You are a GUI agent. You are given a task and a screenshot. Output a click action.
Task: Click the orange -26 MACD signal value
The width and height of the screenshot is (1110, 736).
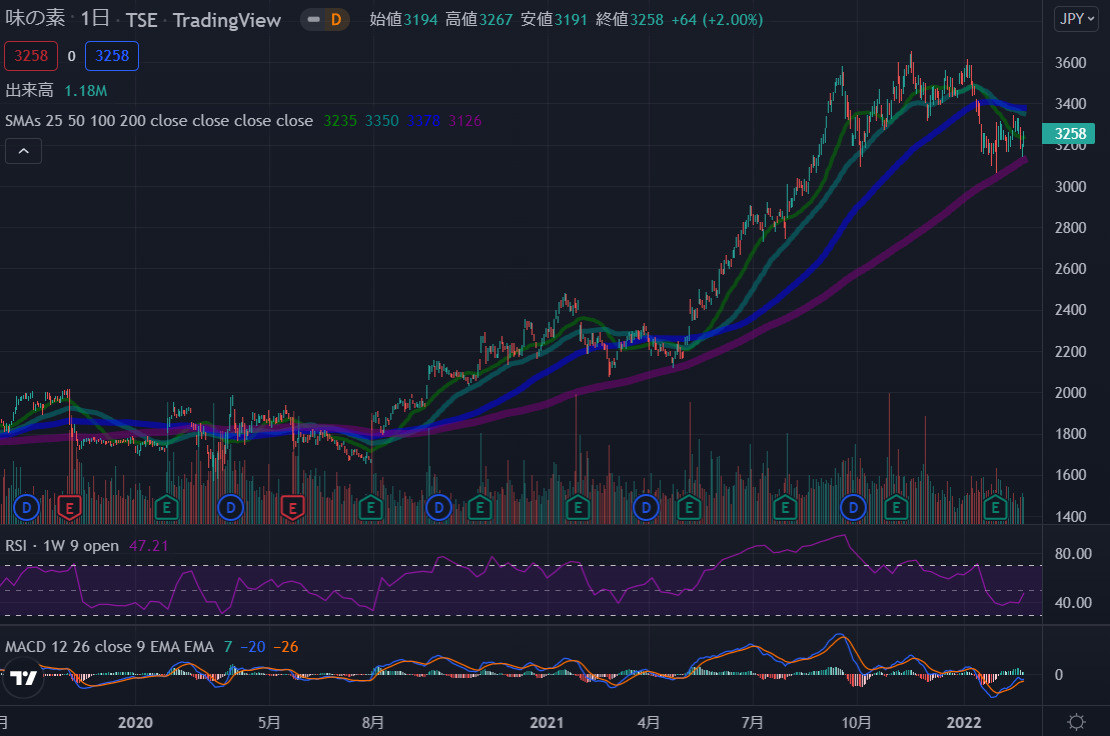pos(285,647)
